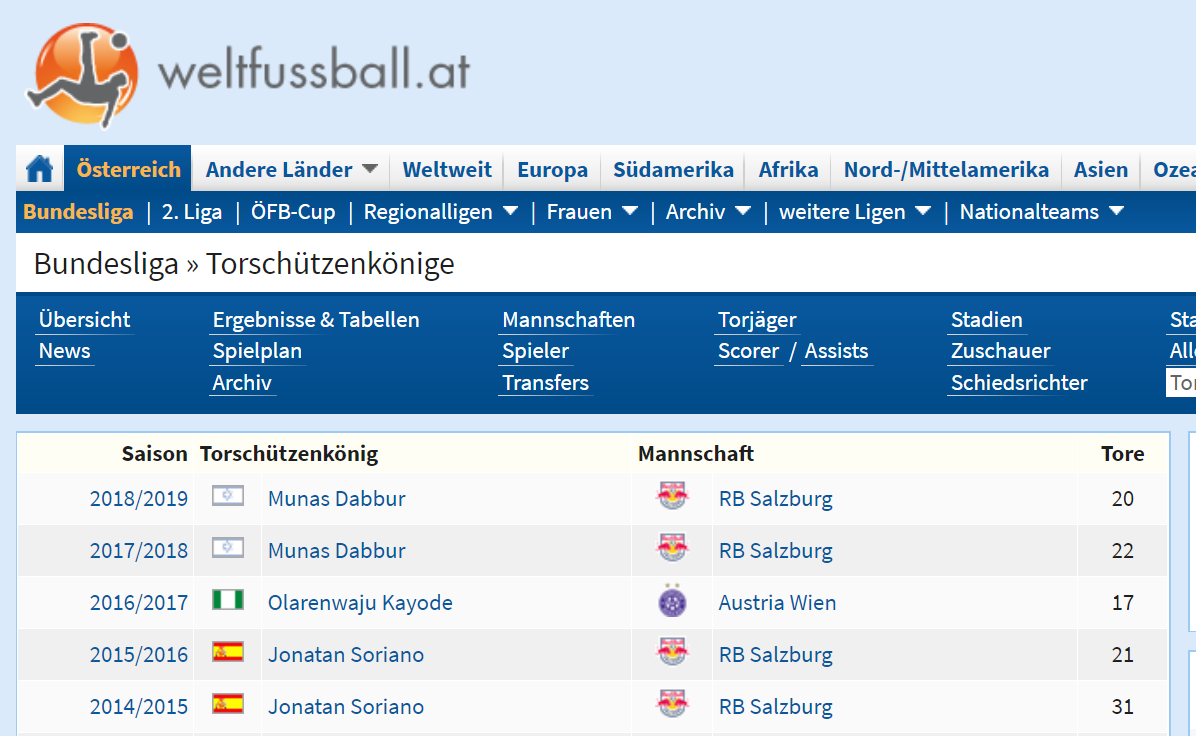
Task: Click the weltfussball.at logo
Action: coord(248,74)
